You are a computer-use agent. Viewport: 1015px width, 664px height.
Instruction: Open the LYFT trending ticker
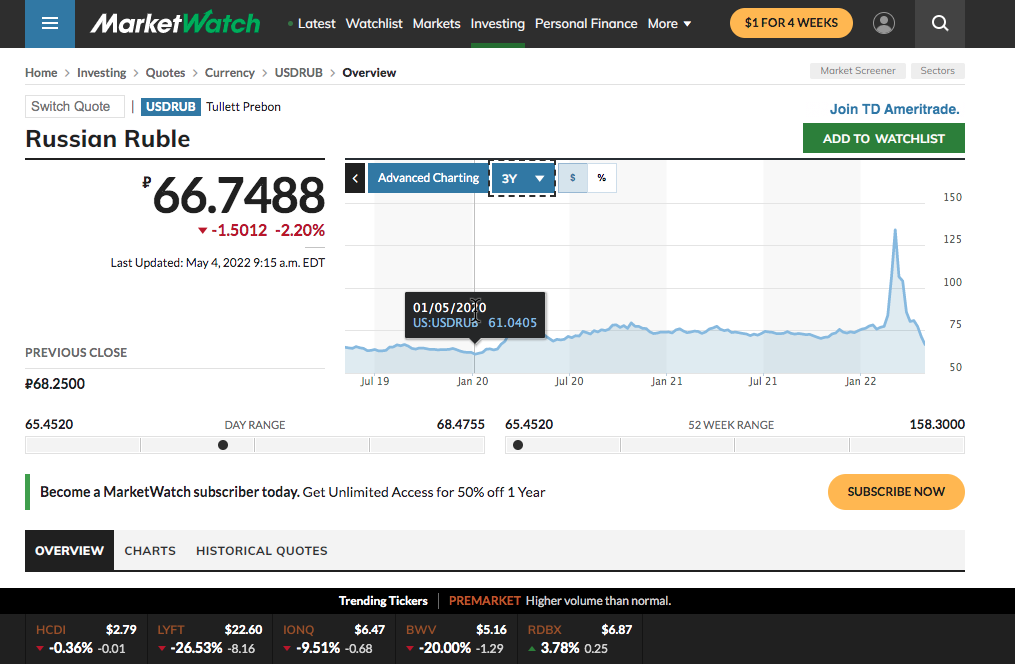(210, 639)
